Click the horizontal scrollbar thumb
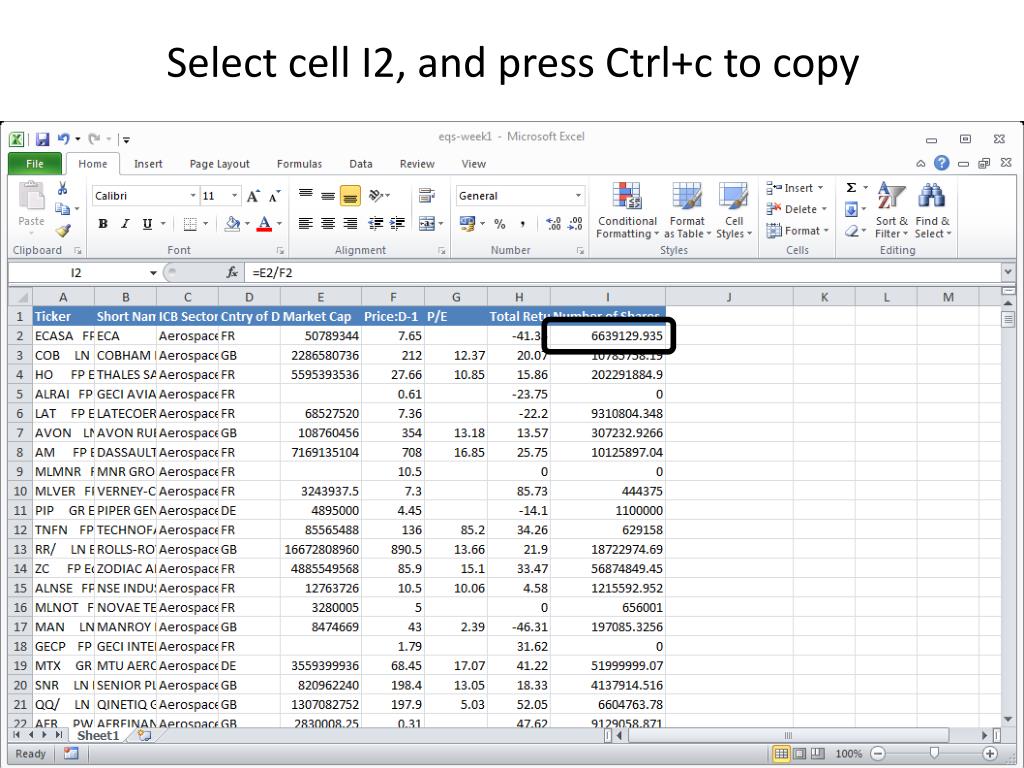The height and width of the screenshot is (768, 1024). (x=788, y=735)
